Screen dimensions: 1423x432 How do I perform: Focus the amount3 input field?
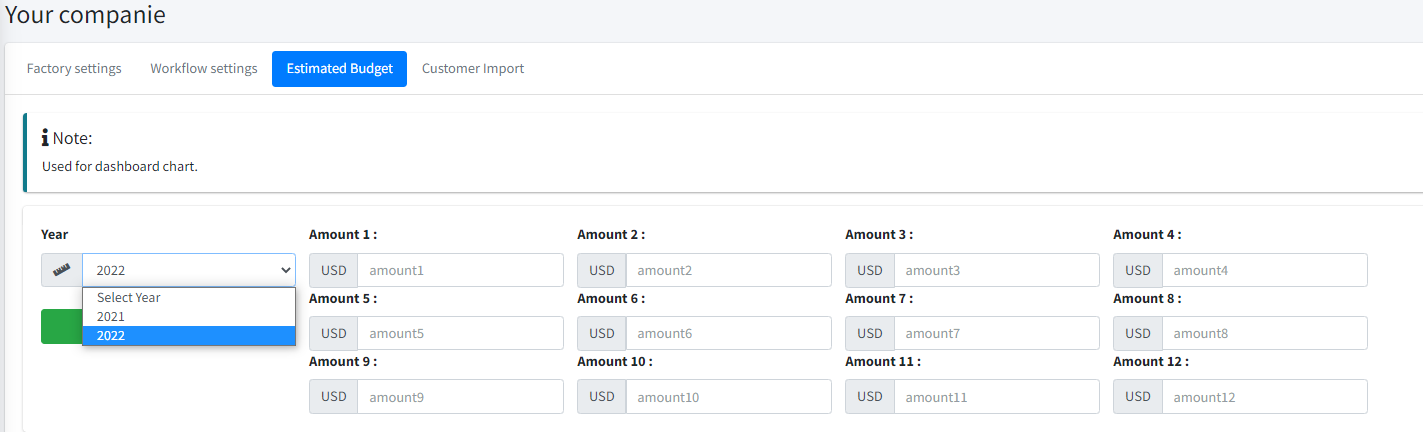(996, 270)
